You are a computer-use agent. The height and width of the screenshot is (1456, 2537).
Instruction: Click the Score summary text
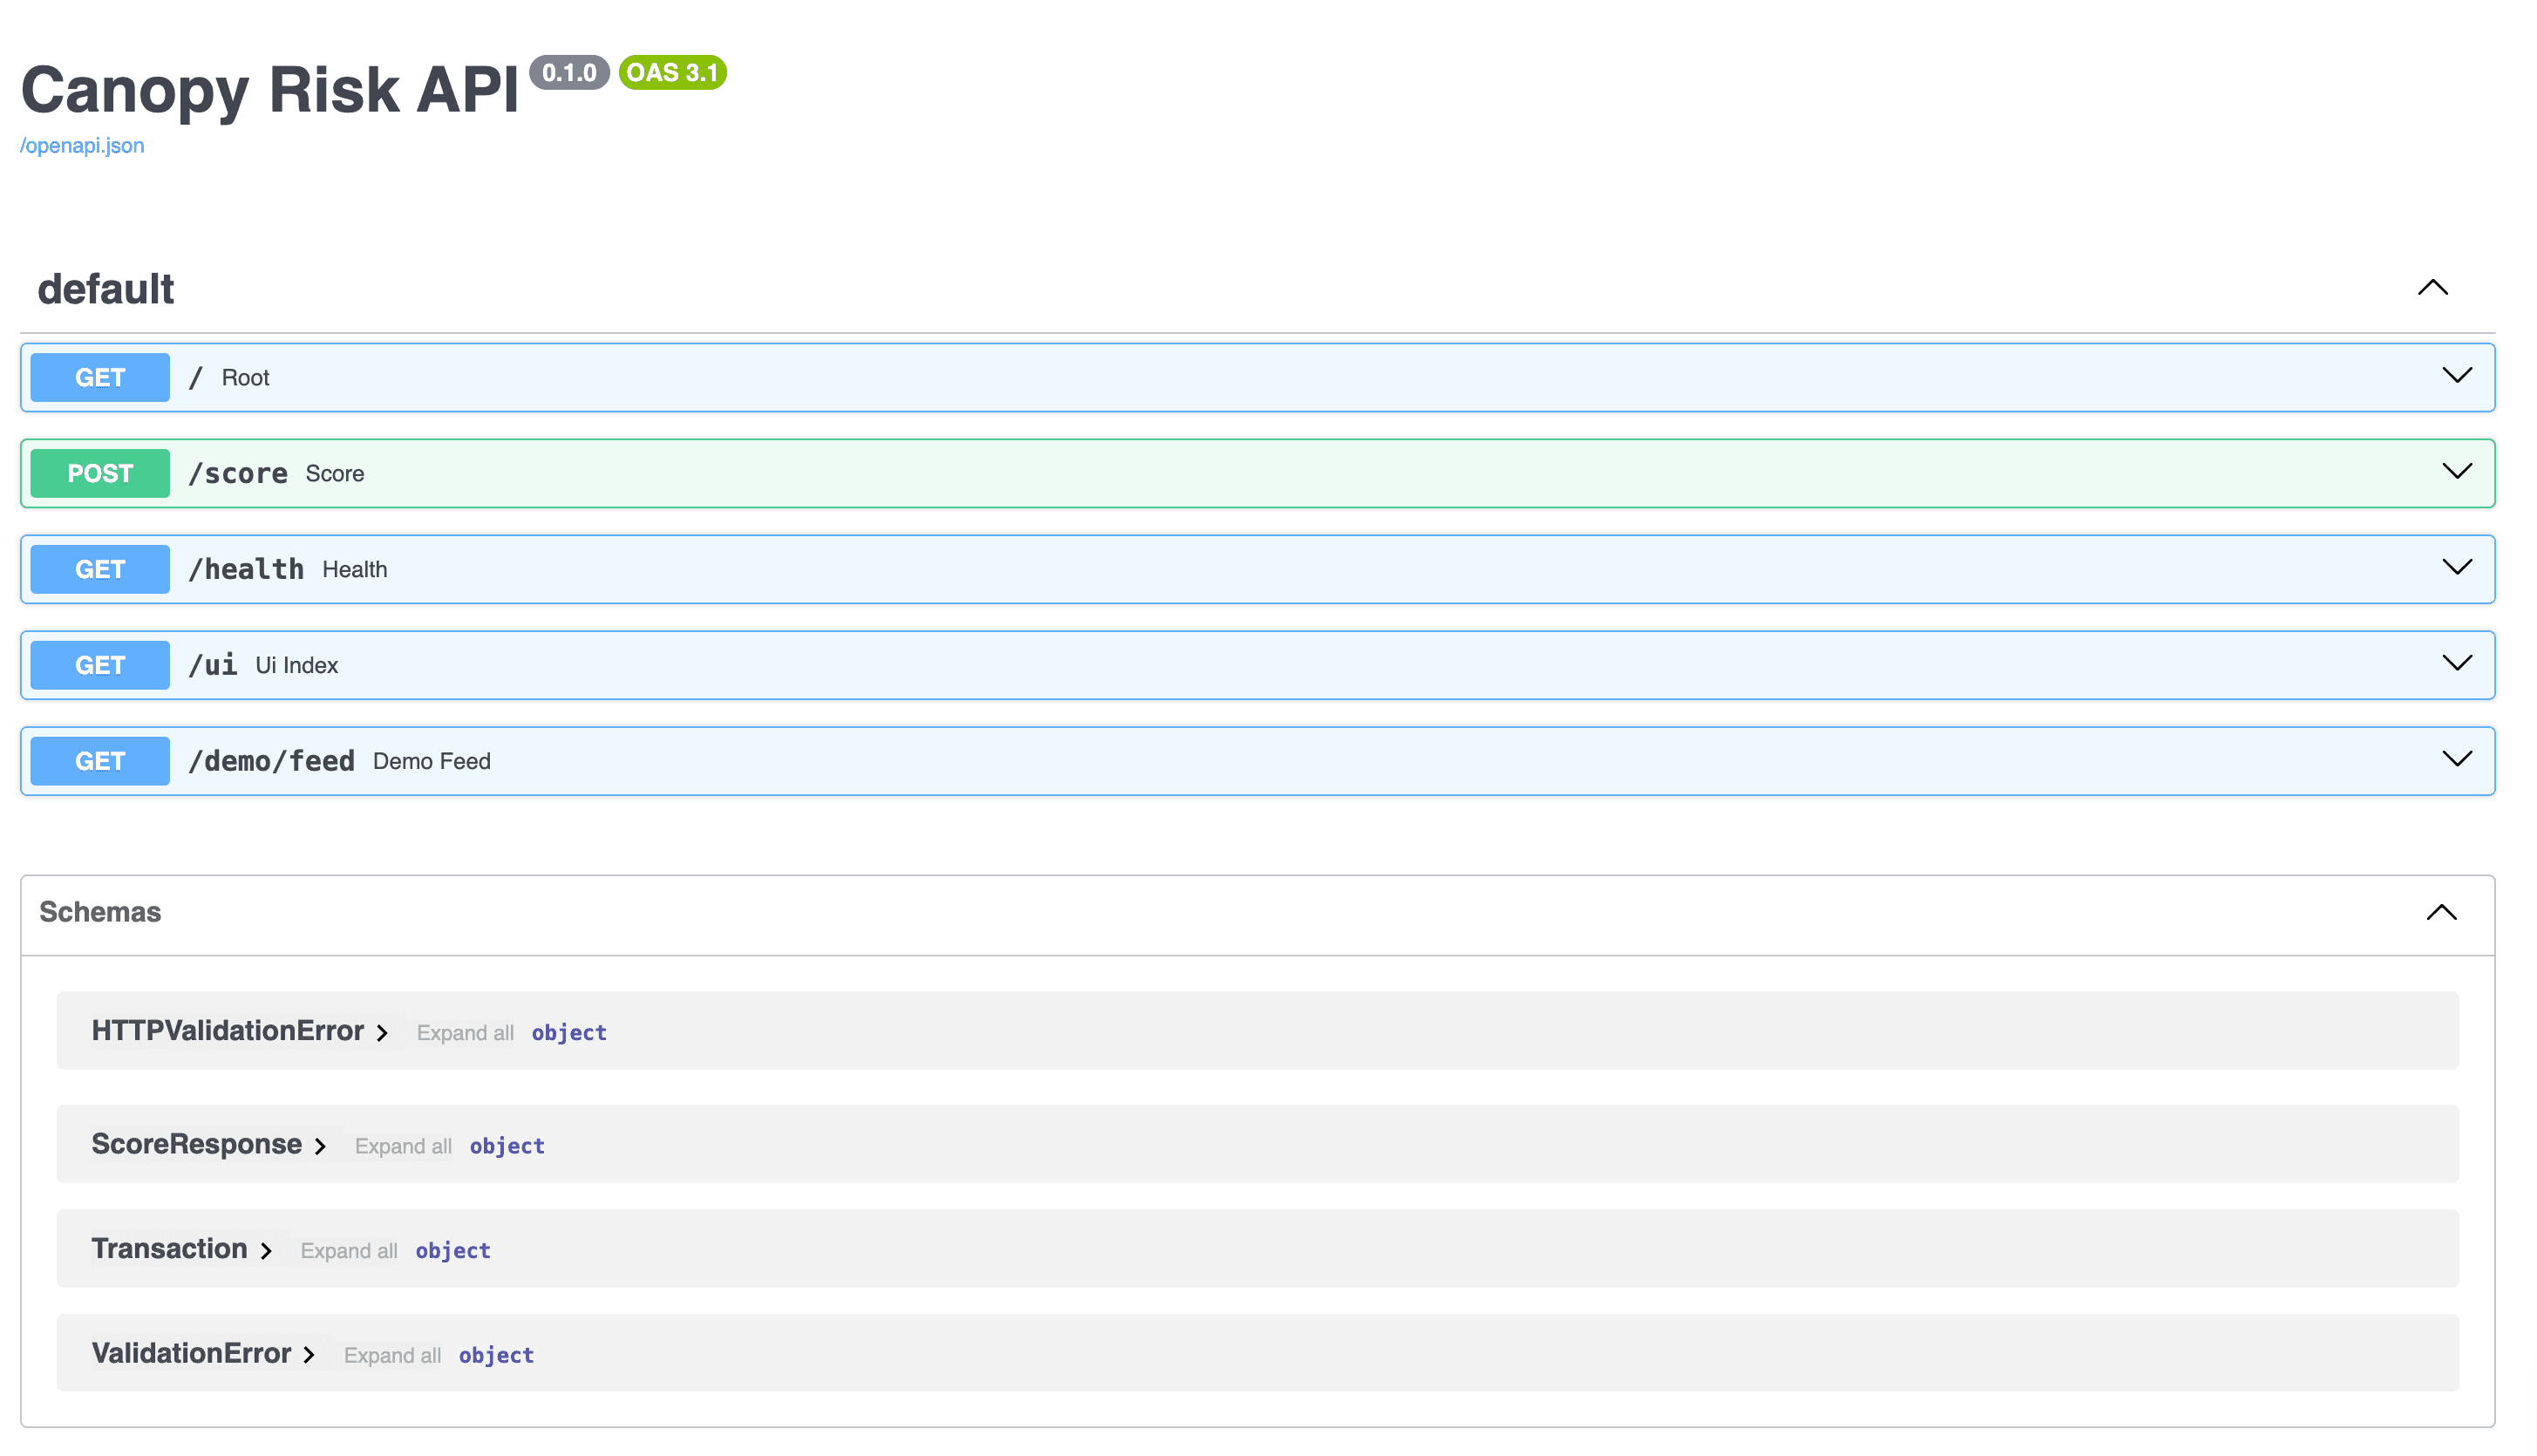(335, 474)
